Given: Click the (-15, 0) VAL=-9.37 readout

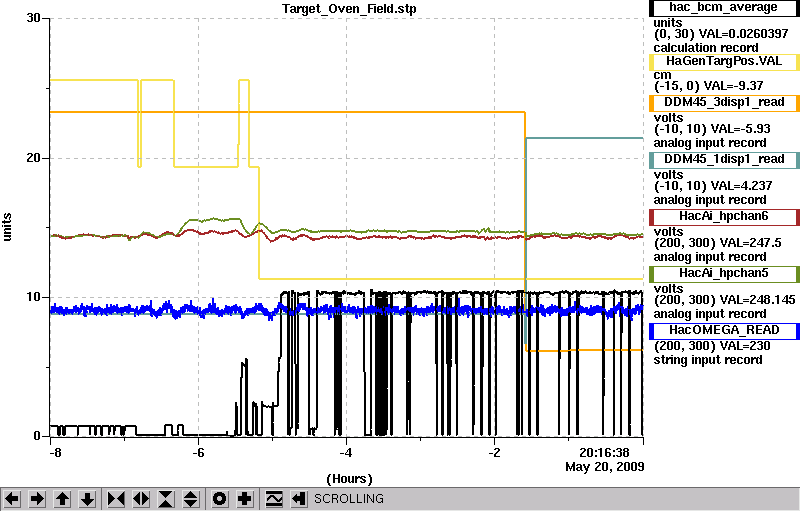Looking at the screenshot, I should pos(709,86).
